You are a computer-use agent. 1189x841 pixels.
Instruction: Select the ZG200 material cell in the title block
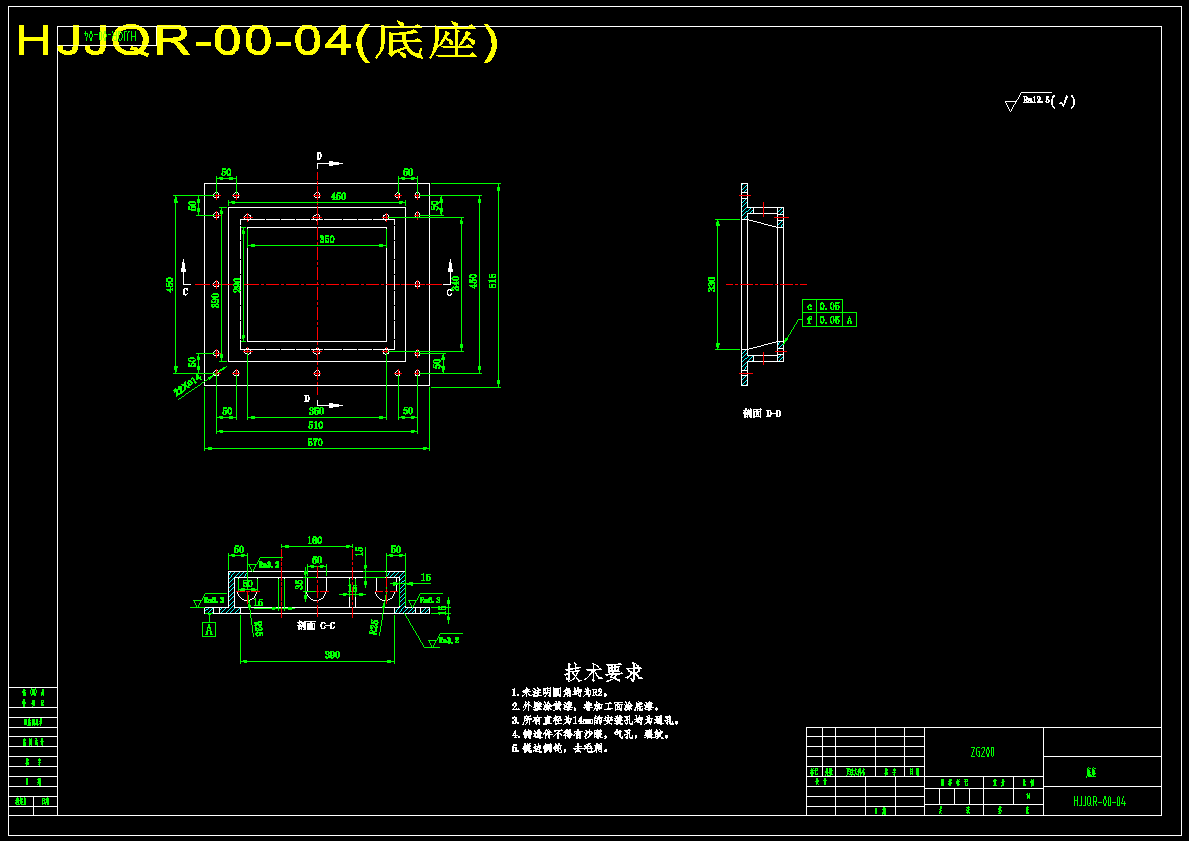click(x=983, y=752)
